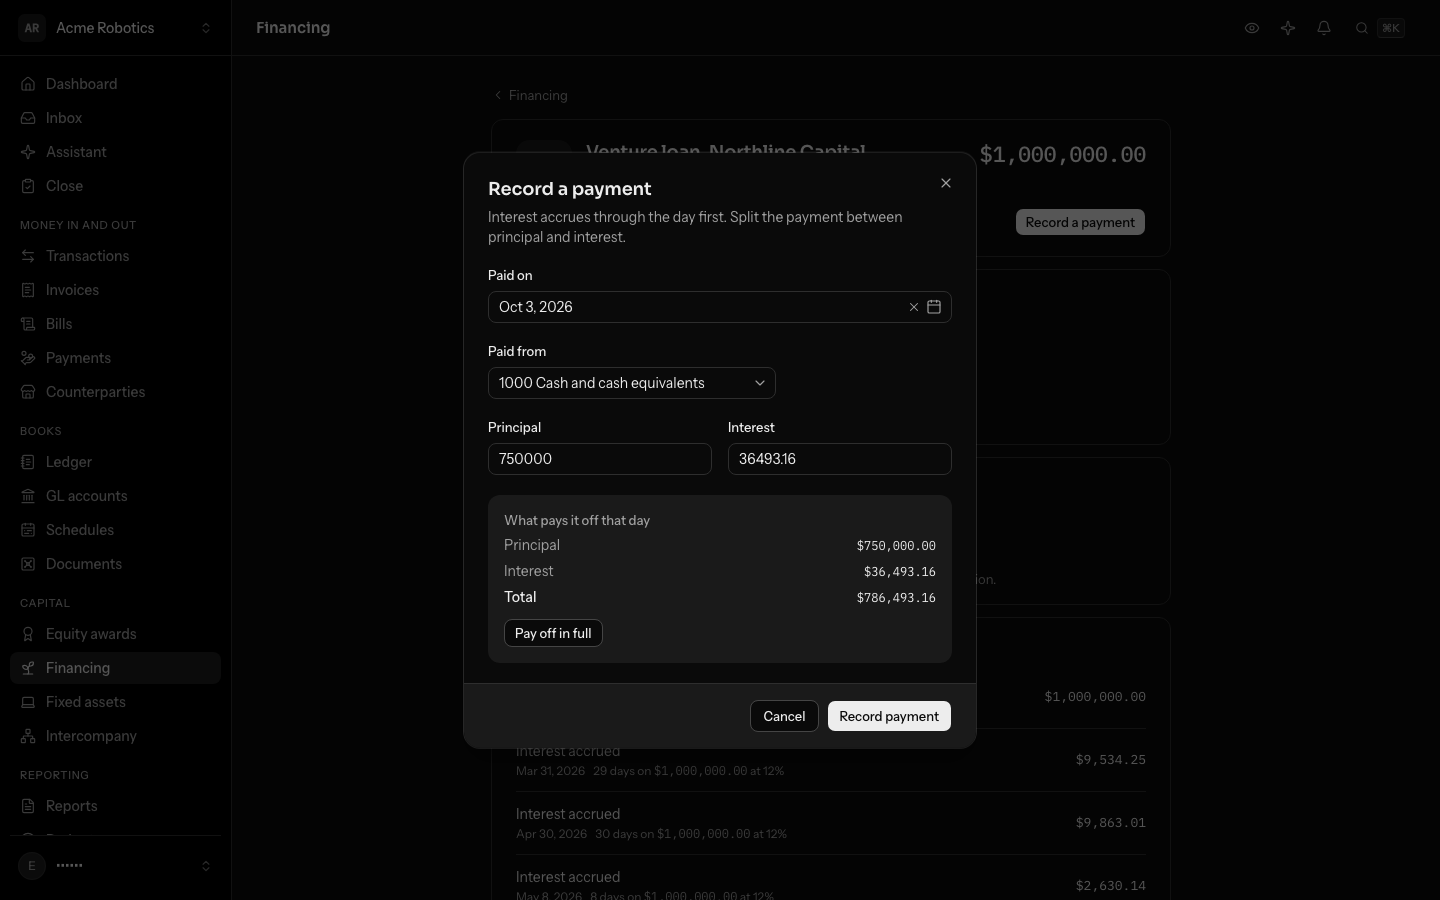Expand the Acme Robotics workspace switcher
The width and height of the screenshot is (1440, 900).
116,28
